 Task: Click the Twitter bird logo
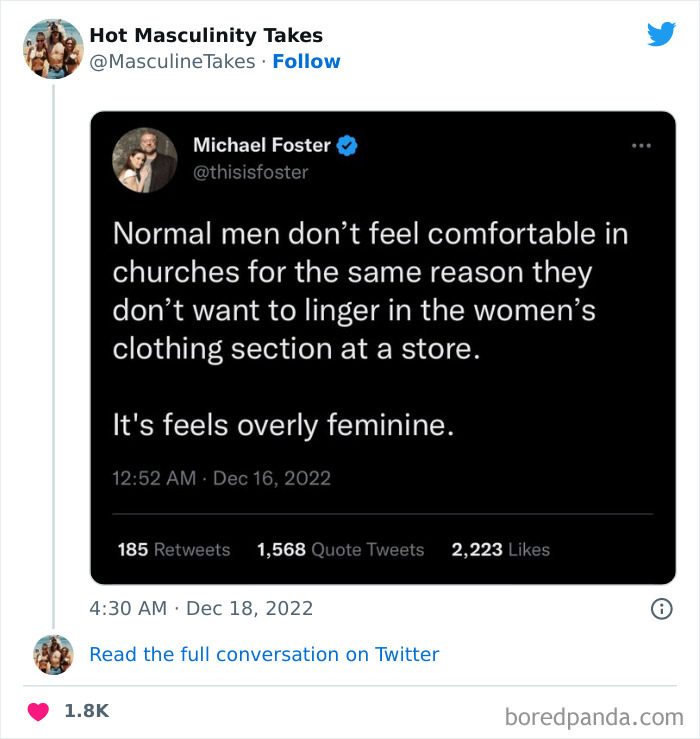[x=661, y=34]
